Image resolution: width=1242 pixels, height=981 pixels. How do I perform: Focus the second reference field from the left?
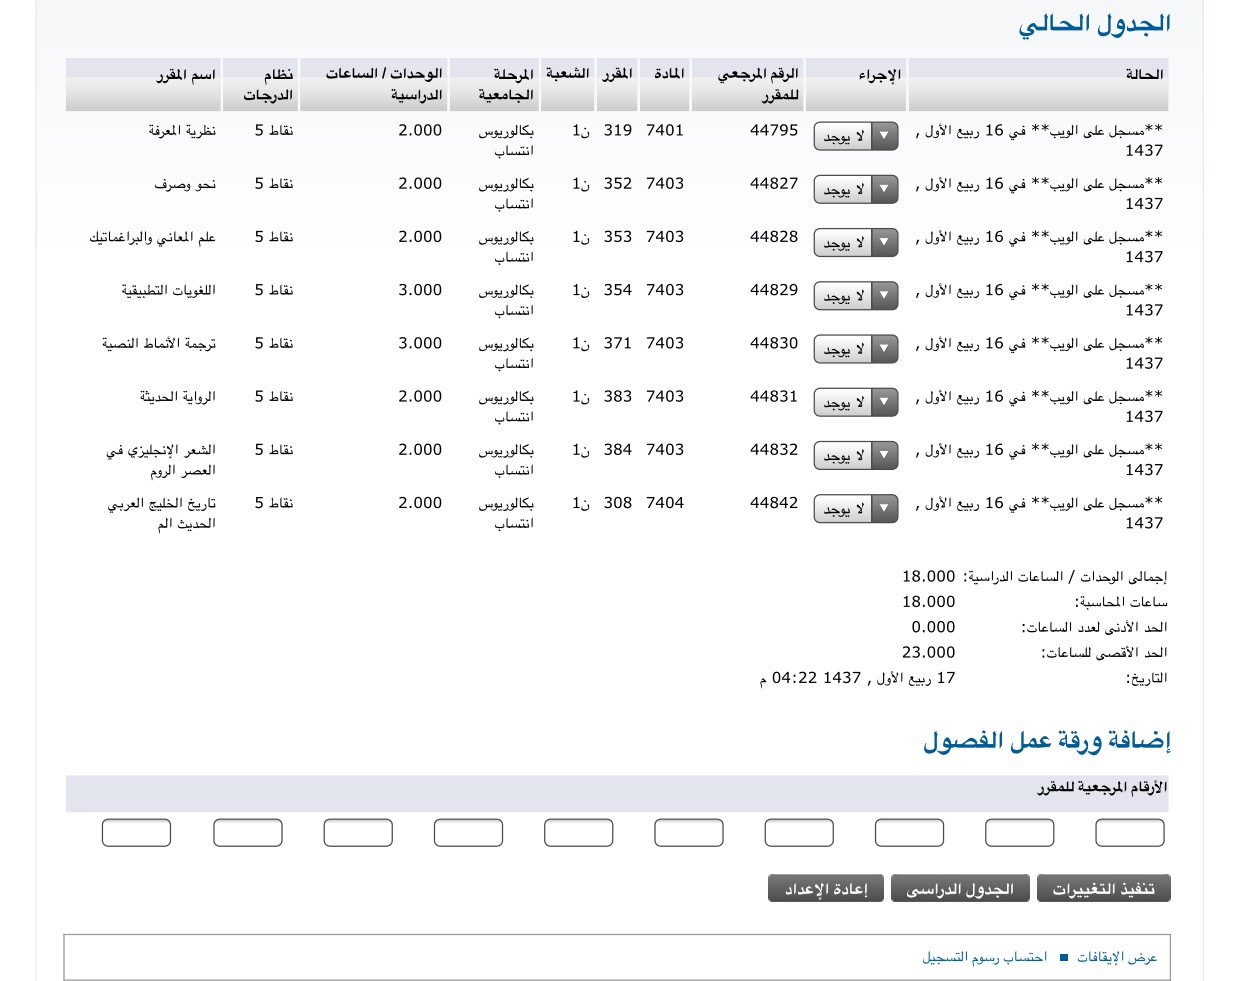tap(248, 833)
